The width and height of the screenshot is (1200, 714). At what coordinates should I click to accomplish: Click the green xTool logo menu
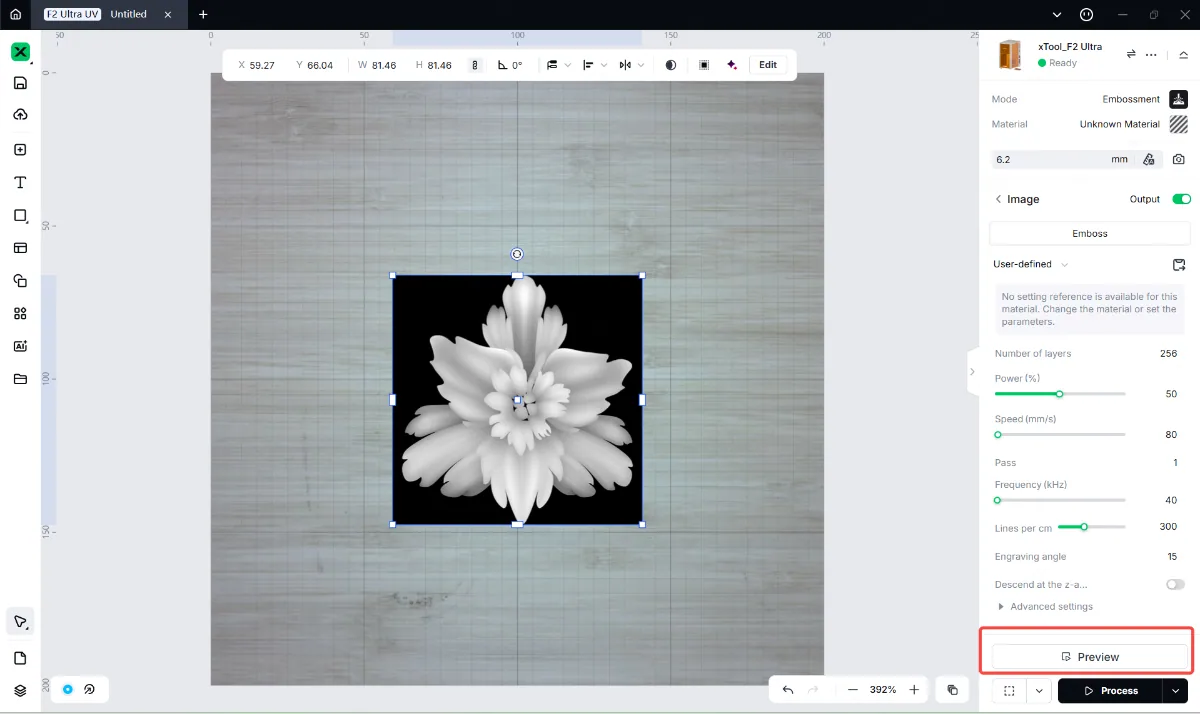(20, 52)
